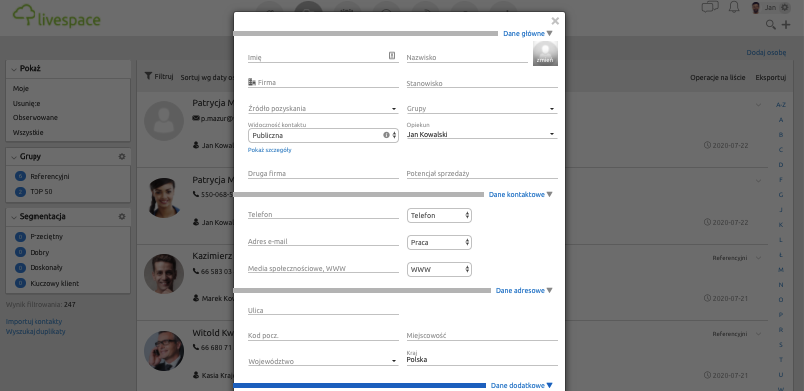This screenshot has width=804, height=391.
Task: Collapse the Dane kontaktowe section
Action: pos(520,195)
